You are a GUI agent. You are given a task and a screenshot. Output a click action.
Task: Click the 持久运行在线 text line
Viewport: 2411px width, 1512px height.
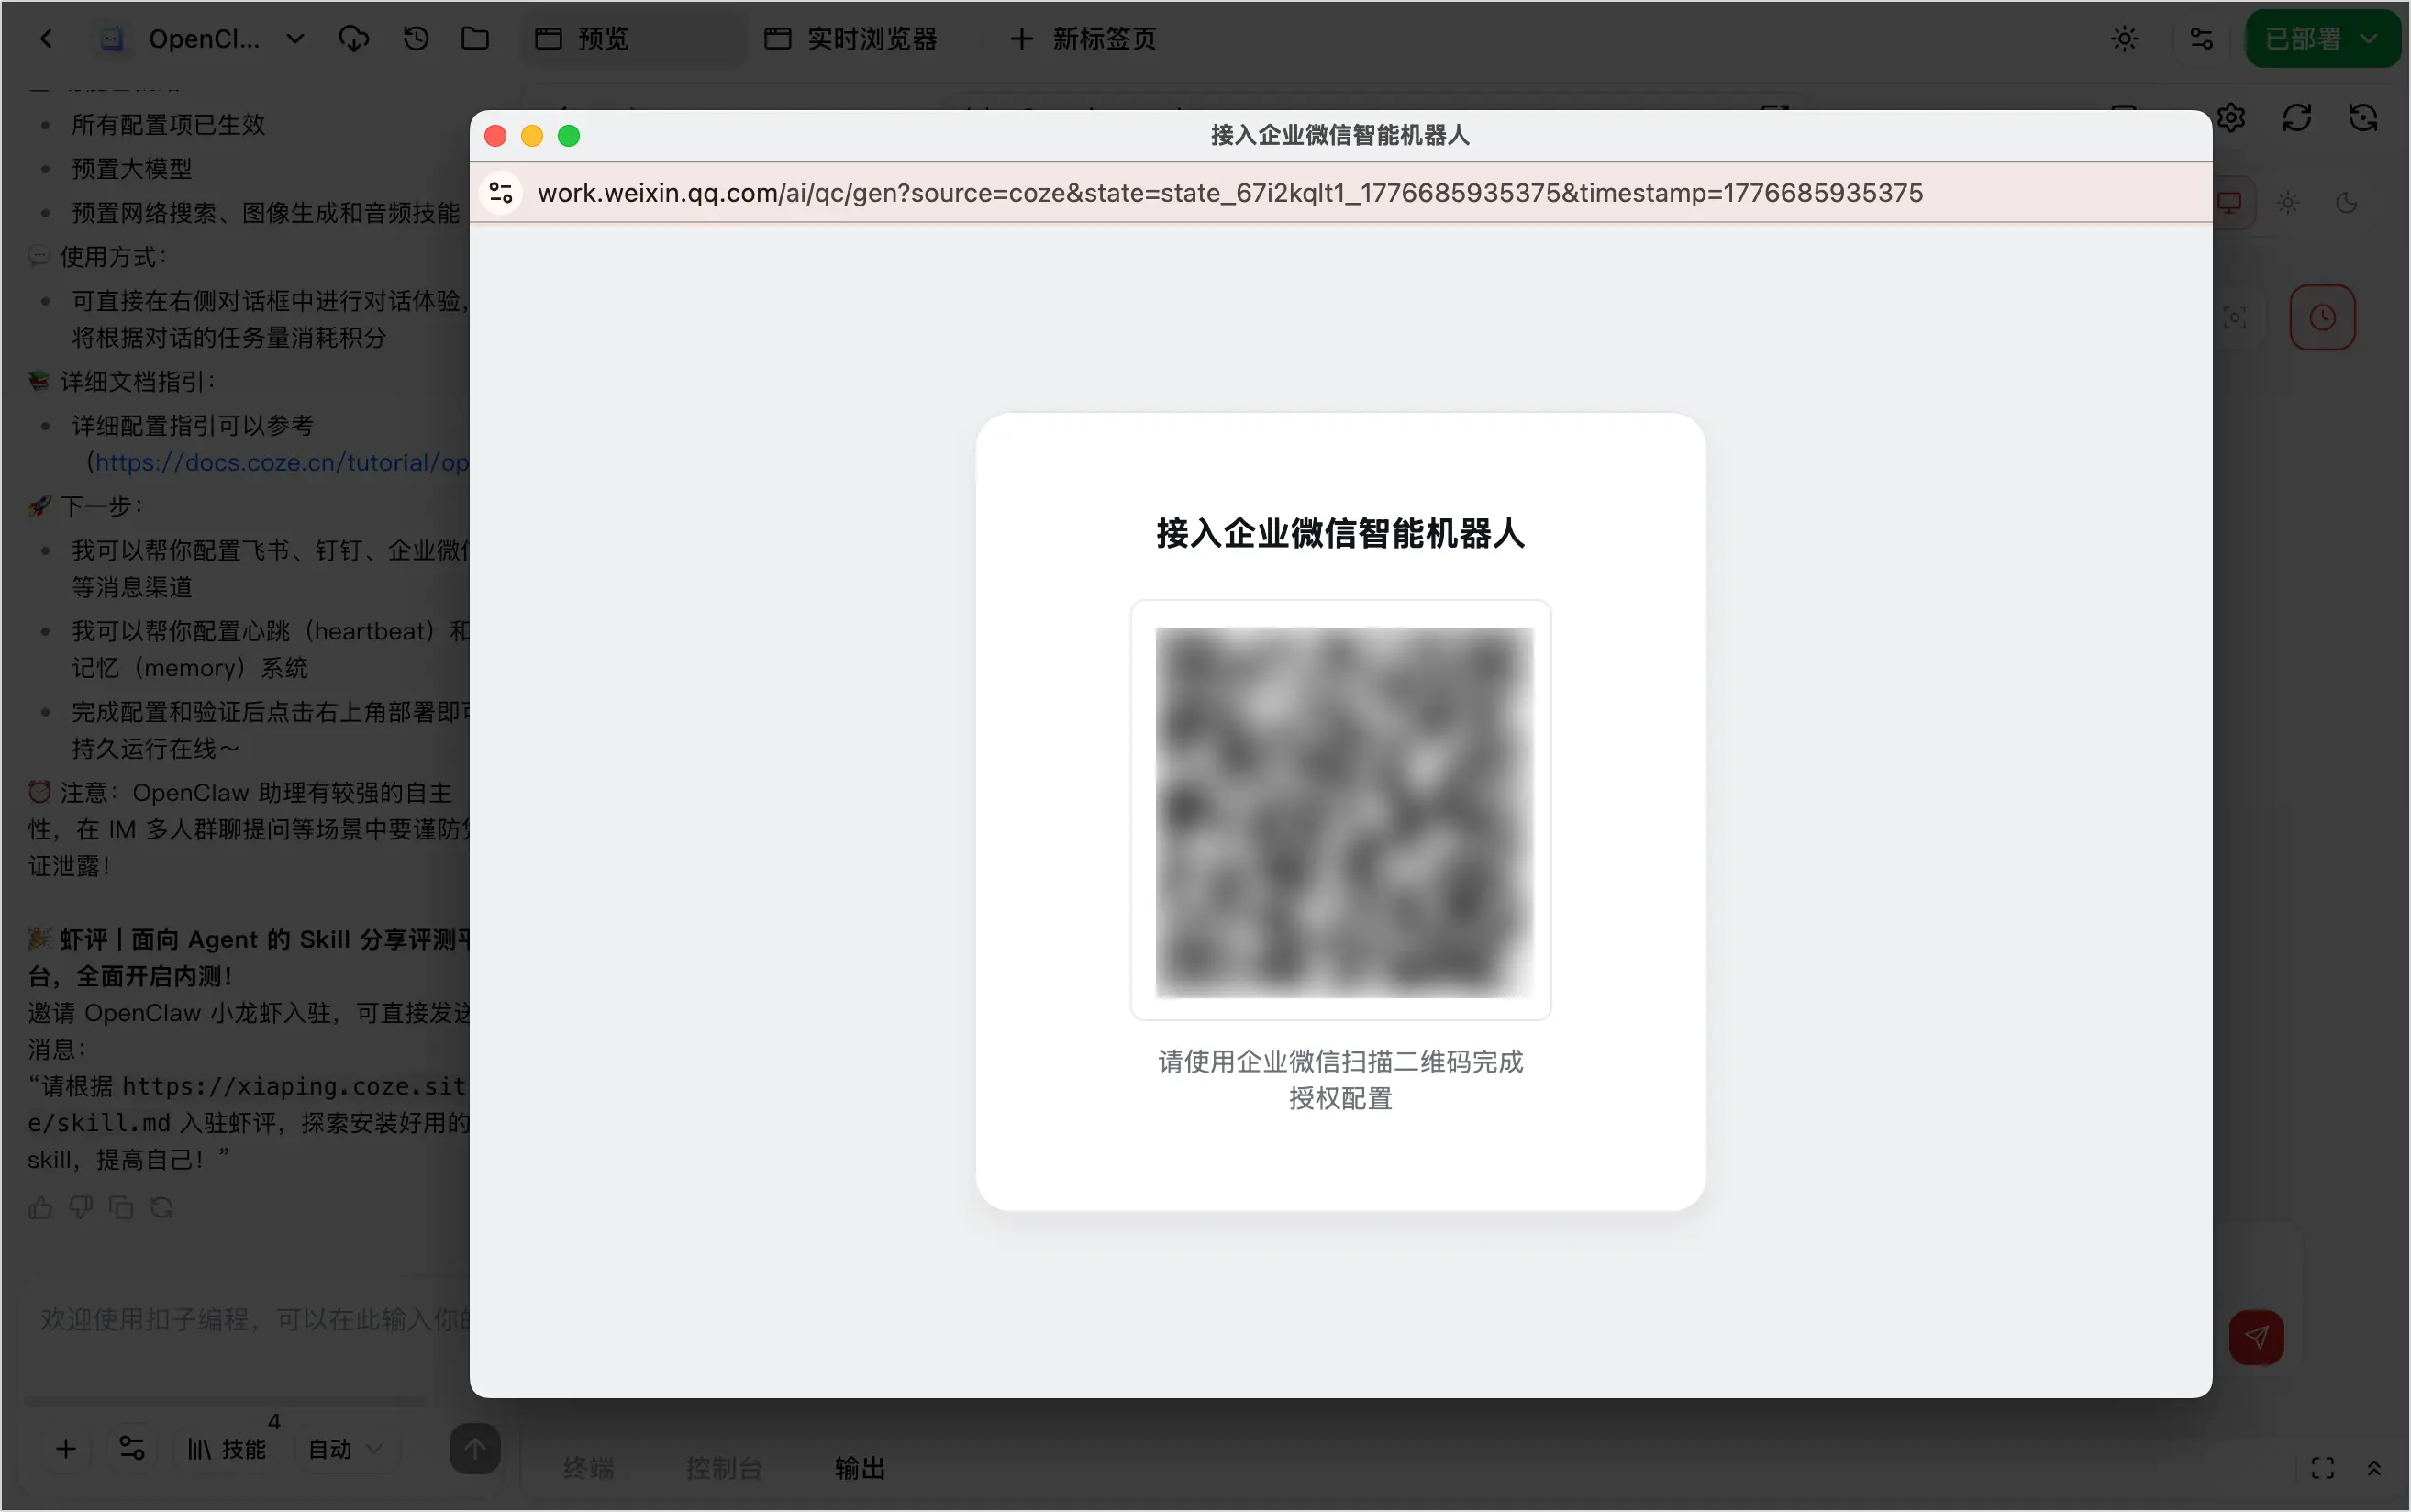(155, 749)
